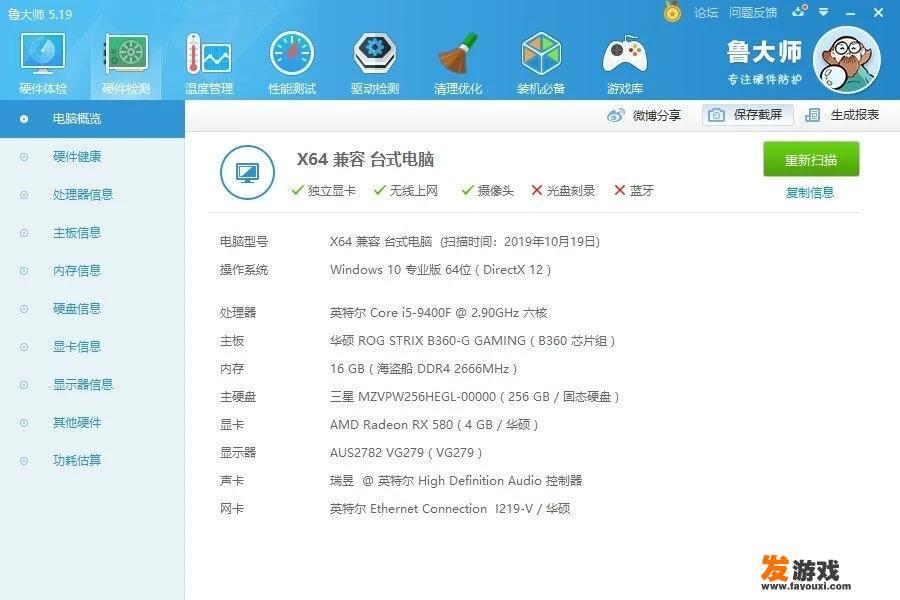
Task: Click the AUS2782 VG279 monitor value
Action: point(406,453)
